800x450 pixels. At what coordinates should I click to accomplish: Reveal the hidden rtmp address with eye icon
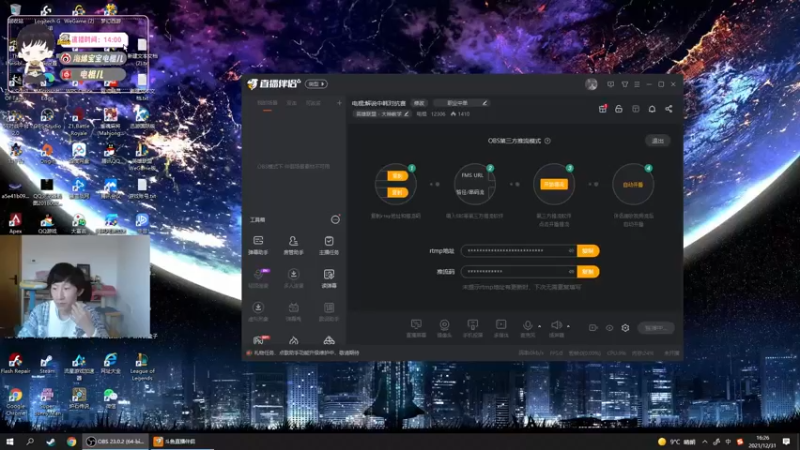pos(571,251)
